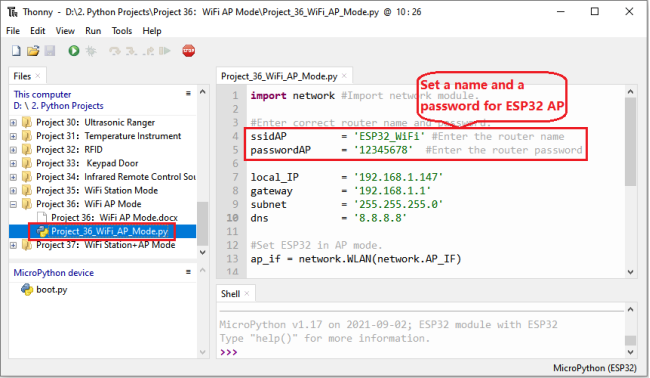This screenshot has height=378, width=650.
Task: Open the File menu
Action: [13, 31]
